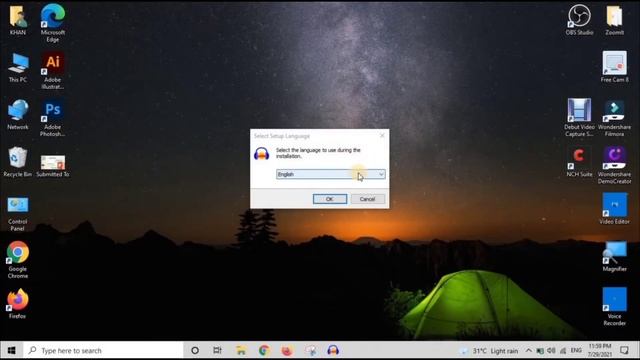
Task: Launch Google Chrome from the desktop
Action: point(18,260)
